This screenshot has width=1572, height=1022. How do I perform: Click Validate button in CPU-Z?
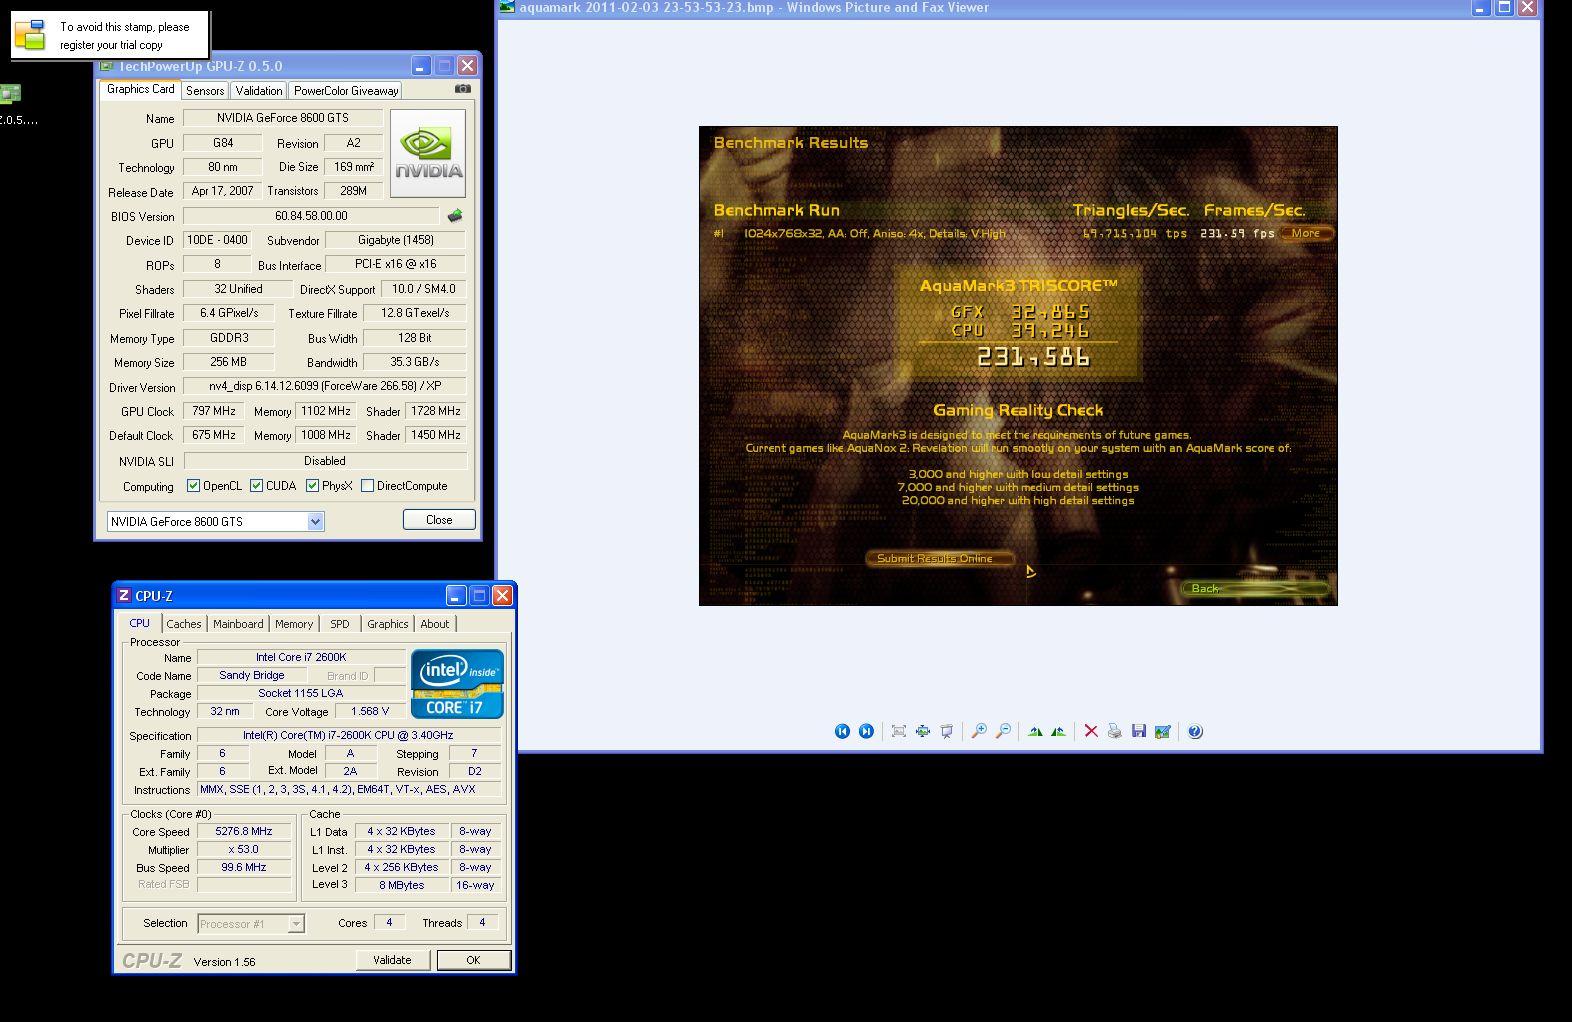[x=392, y=960]
